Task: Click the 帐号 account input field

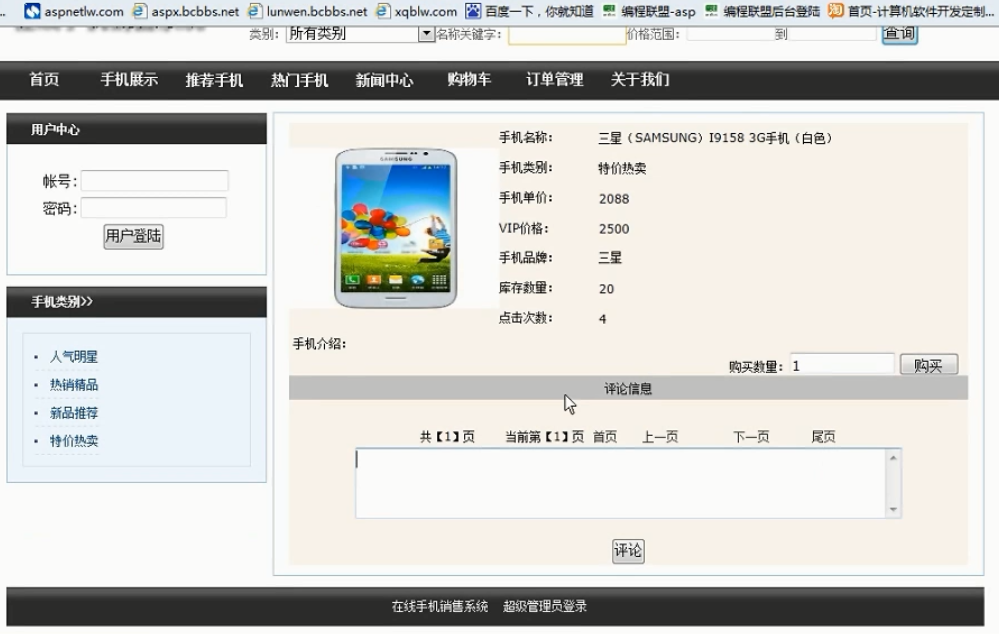Action: tap(154, 181)
